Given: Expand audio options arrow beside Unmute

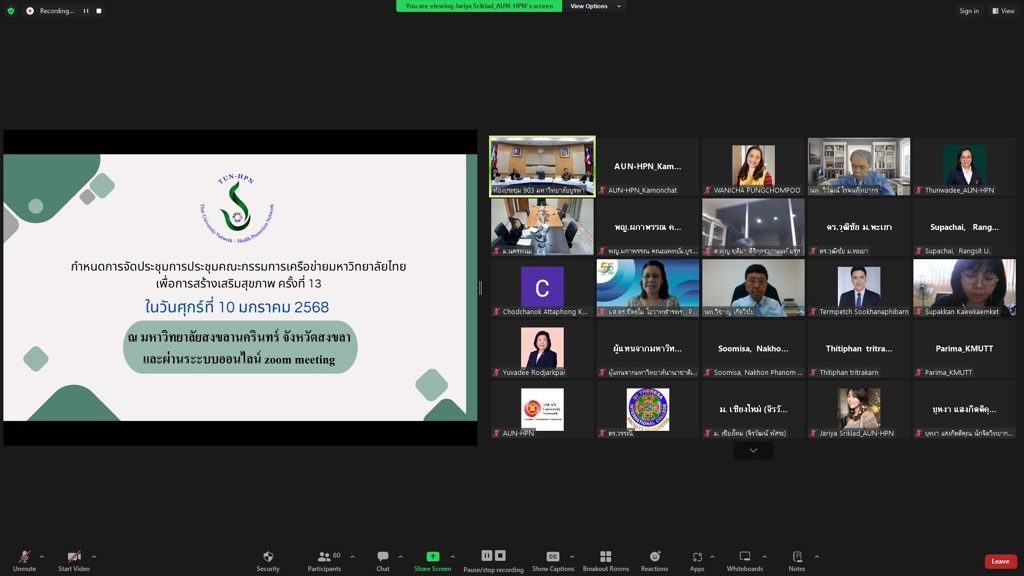Looking at the screenshot, I should [41, 557].
